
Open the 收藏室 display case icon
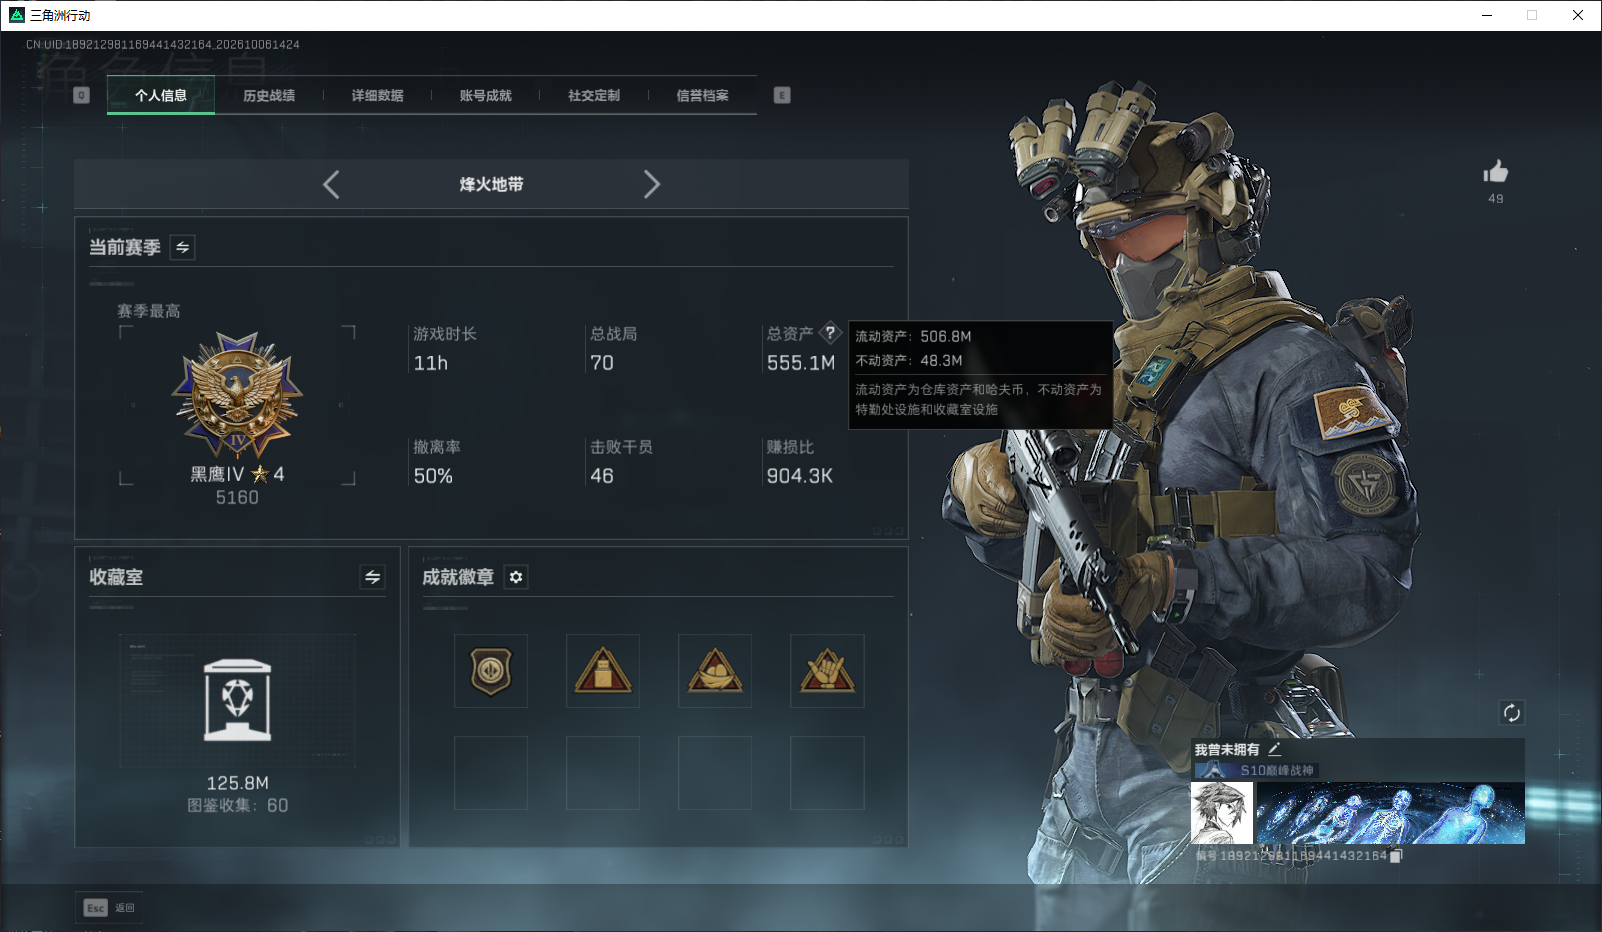click(x=237, y=700)
